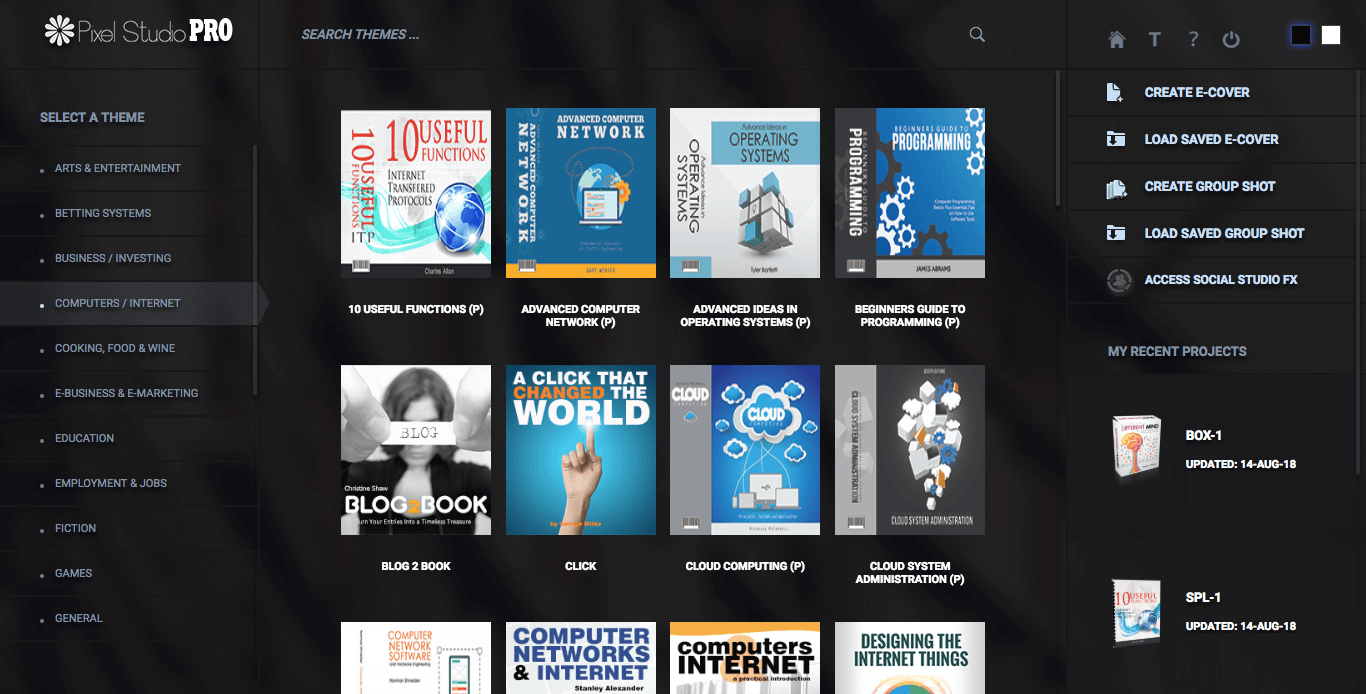
Task: Open the Cloud System Administration cover thumbnail
Action: (x=910, y=450)
